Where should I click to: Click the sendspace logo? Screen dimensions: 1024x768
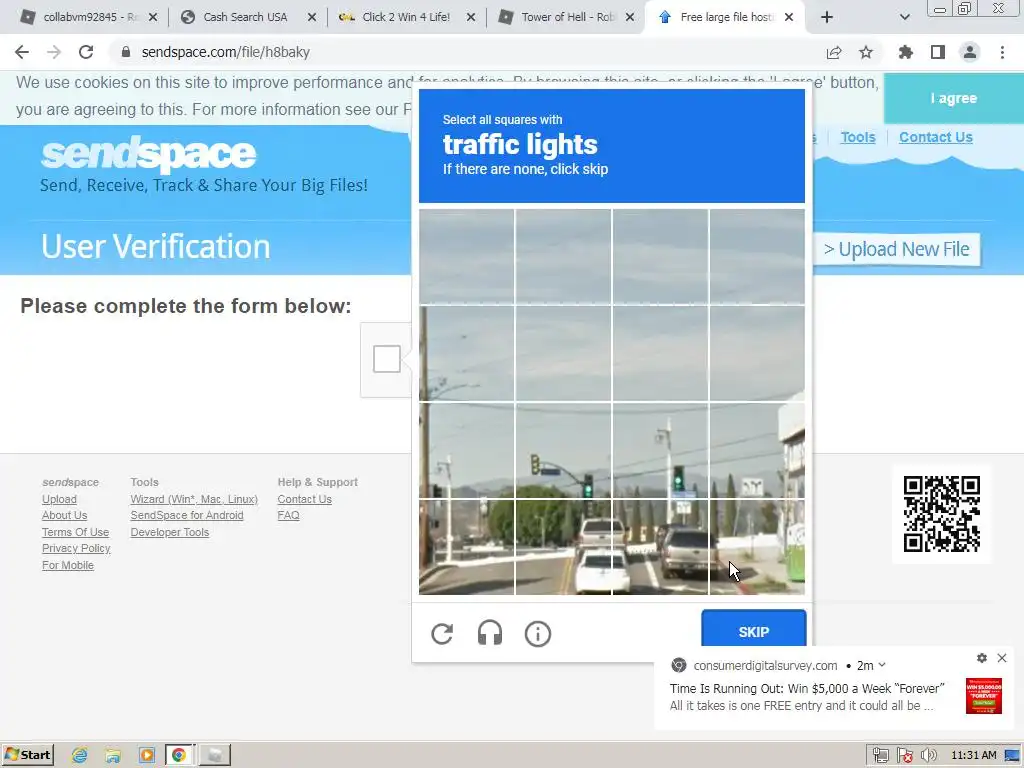click(x=148, y=154)
